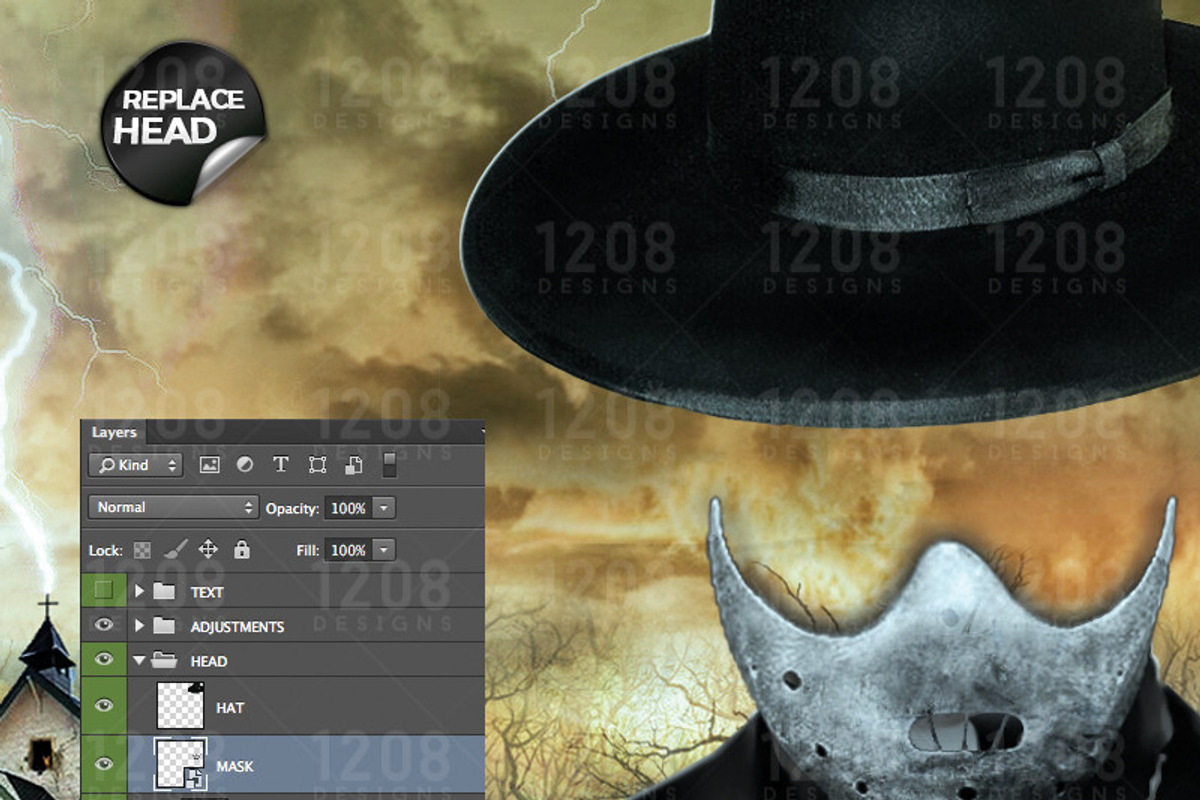Hide the HEAD group

click(x=103, y=660)
